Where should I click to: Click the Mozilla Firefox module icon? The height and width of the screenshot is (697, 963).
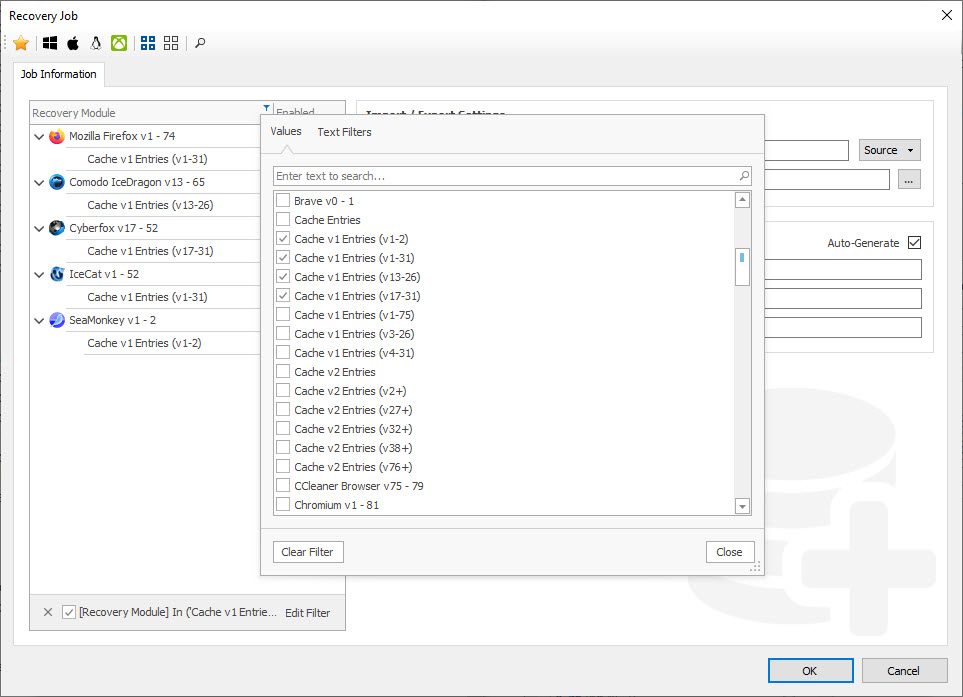[x=57, y=136]
